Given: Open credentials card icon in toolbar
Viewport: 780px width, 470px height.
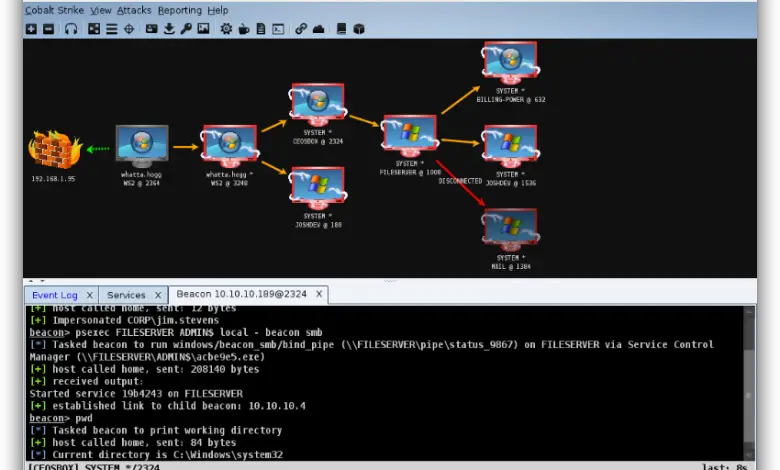Looking at the screenshot, I should tap(151, 29).
